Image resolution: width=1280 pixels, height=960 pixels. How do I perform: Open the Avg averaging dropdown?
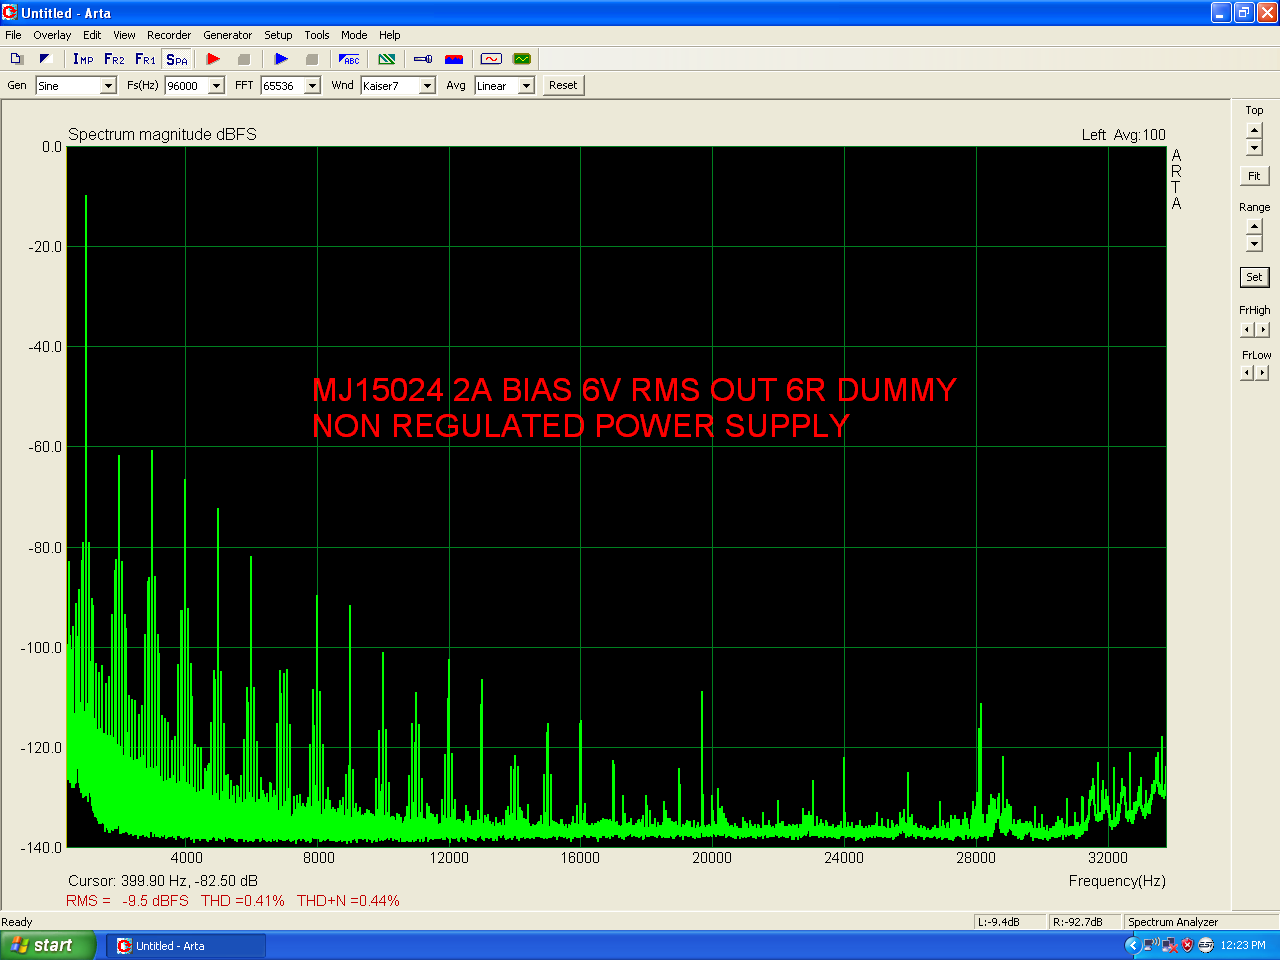pyautogui.click(x=526, y=86)
